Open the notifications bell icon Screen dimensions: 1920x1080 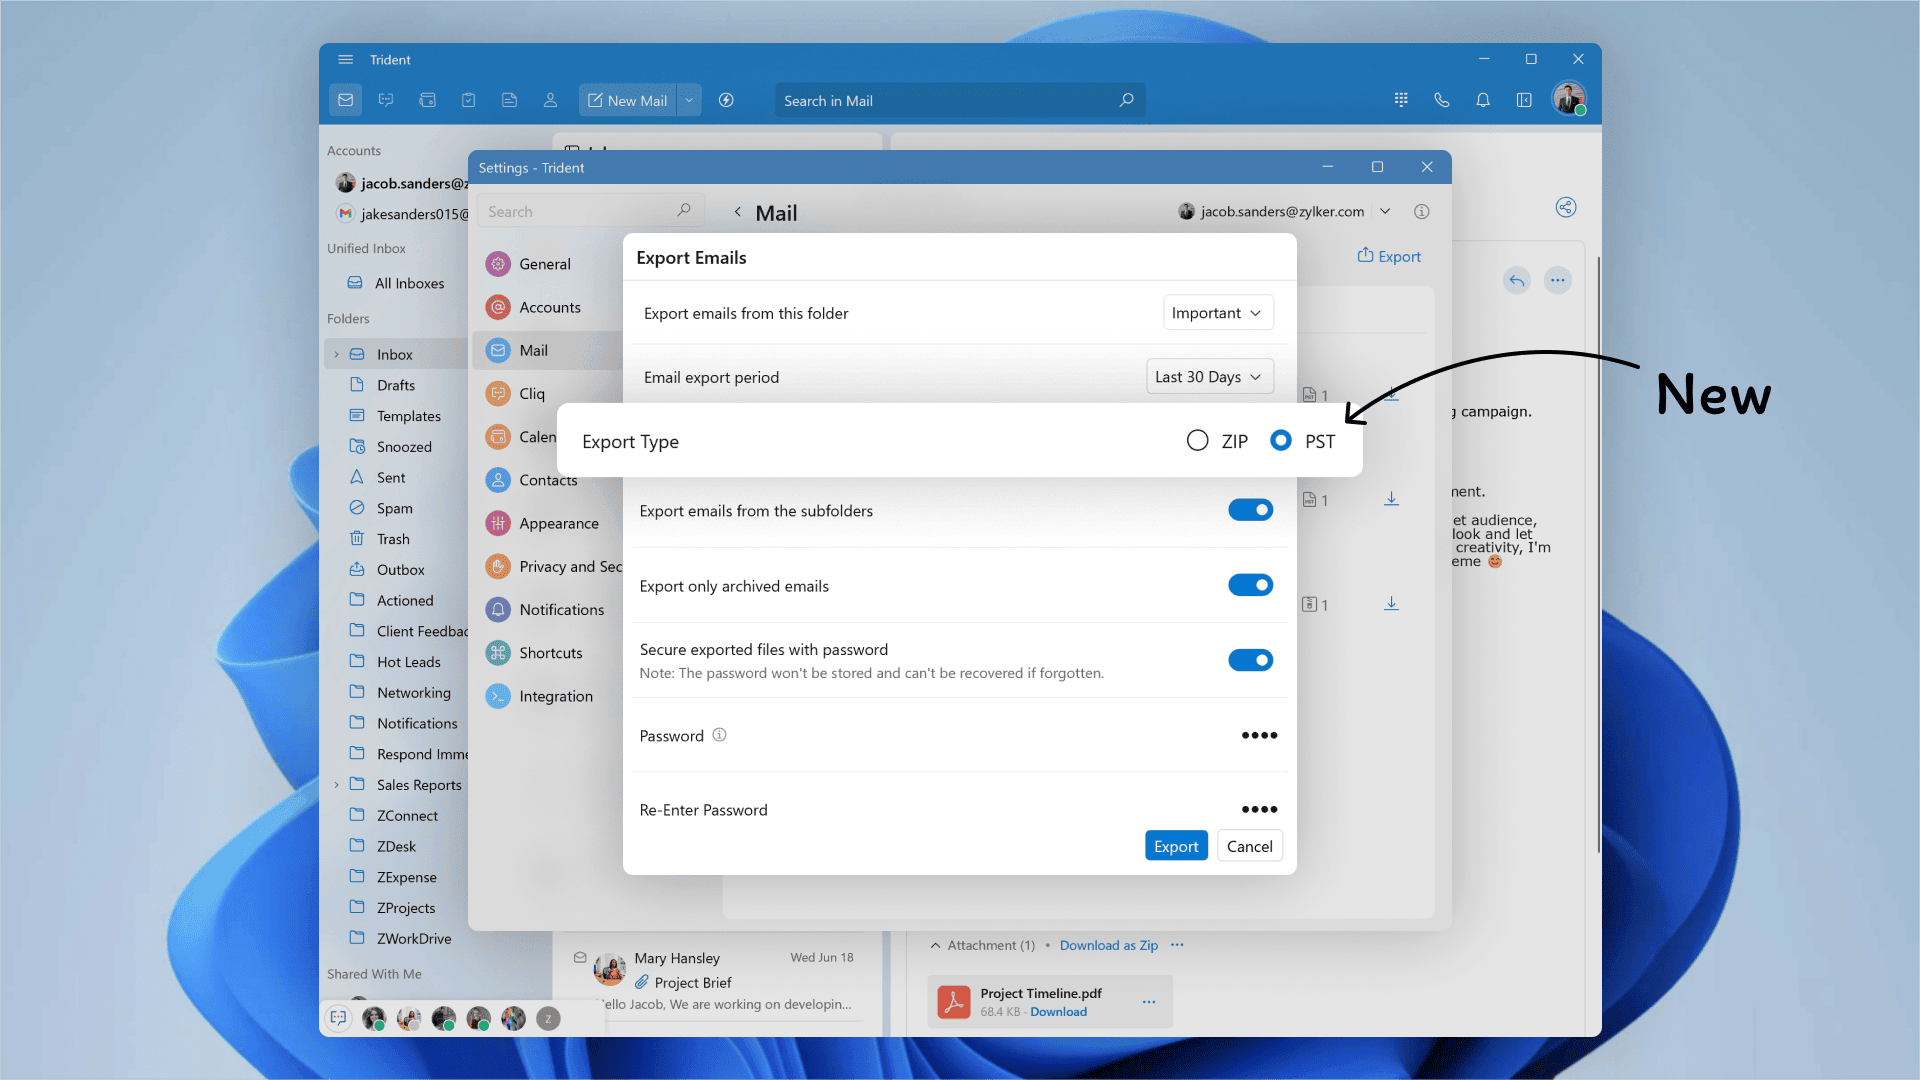[x=1483, y=100]
